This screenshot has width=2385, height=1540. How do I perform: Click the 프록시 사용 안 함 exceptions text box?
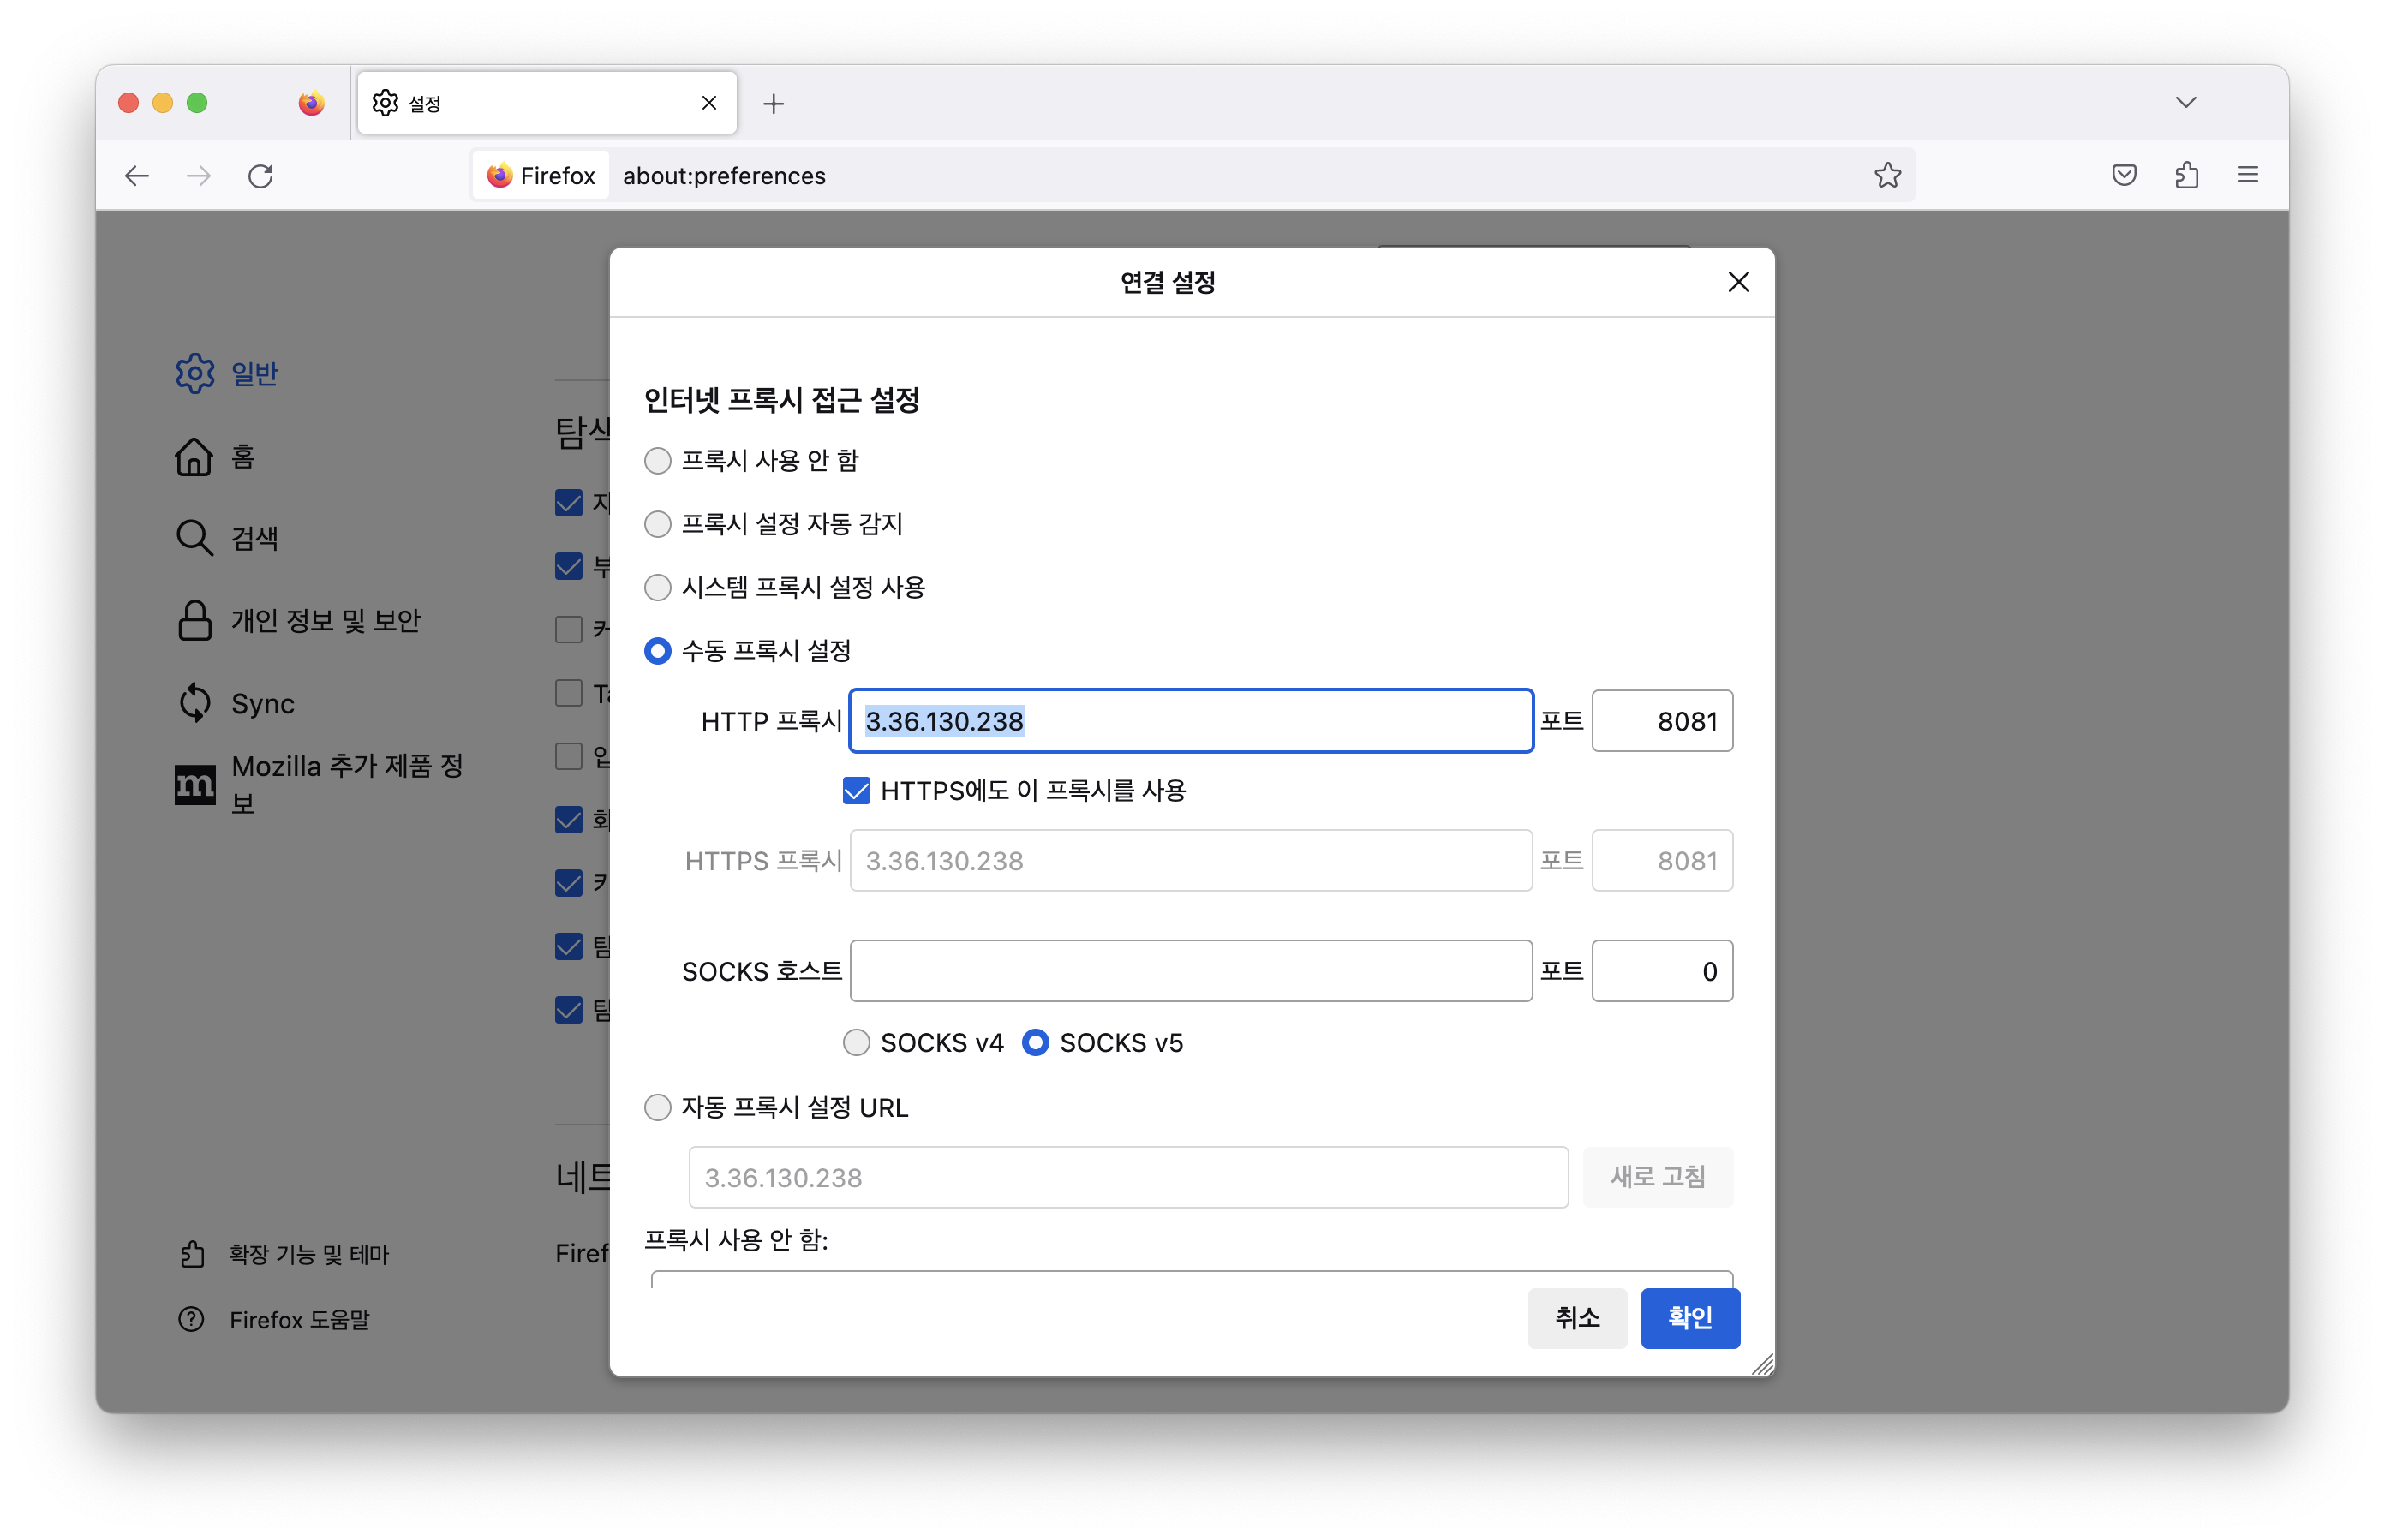(x=1191, y=1279)
